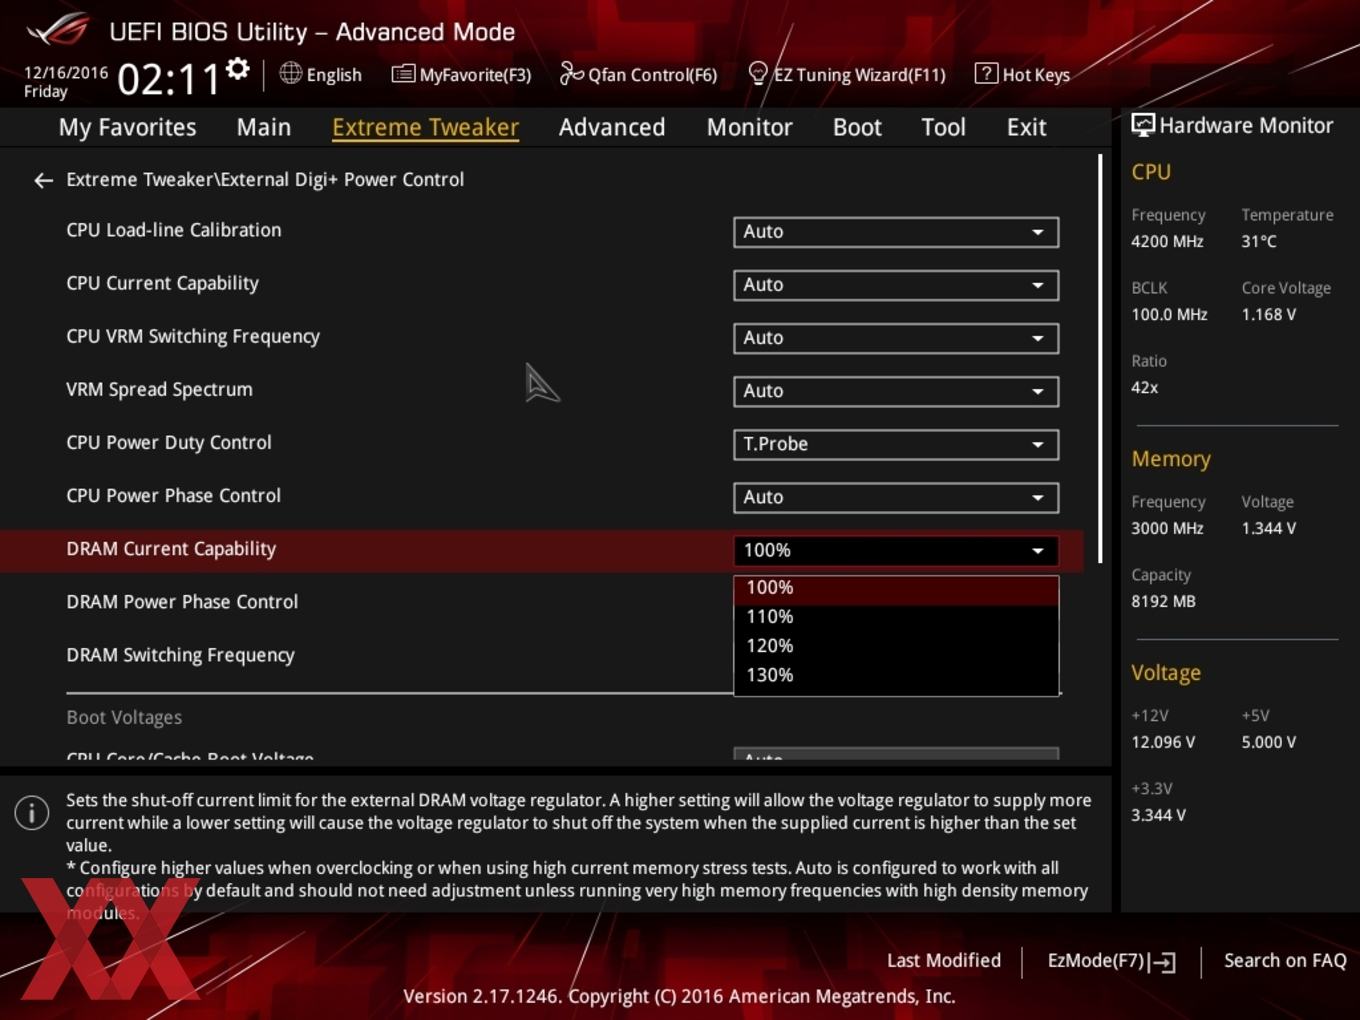The image size is (1360, 1020).
Task: Open Search on FAQ
Action: point(1285,961)
